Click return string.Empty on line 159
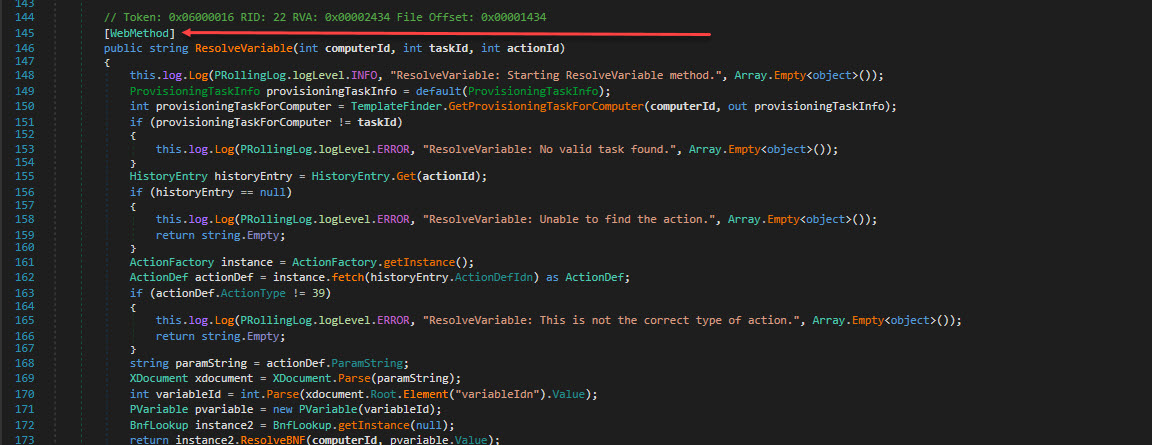The image size is (1152, 445). [x=220, y=234]
